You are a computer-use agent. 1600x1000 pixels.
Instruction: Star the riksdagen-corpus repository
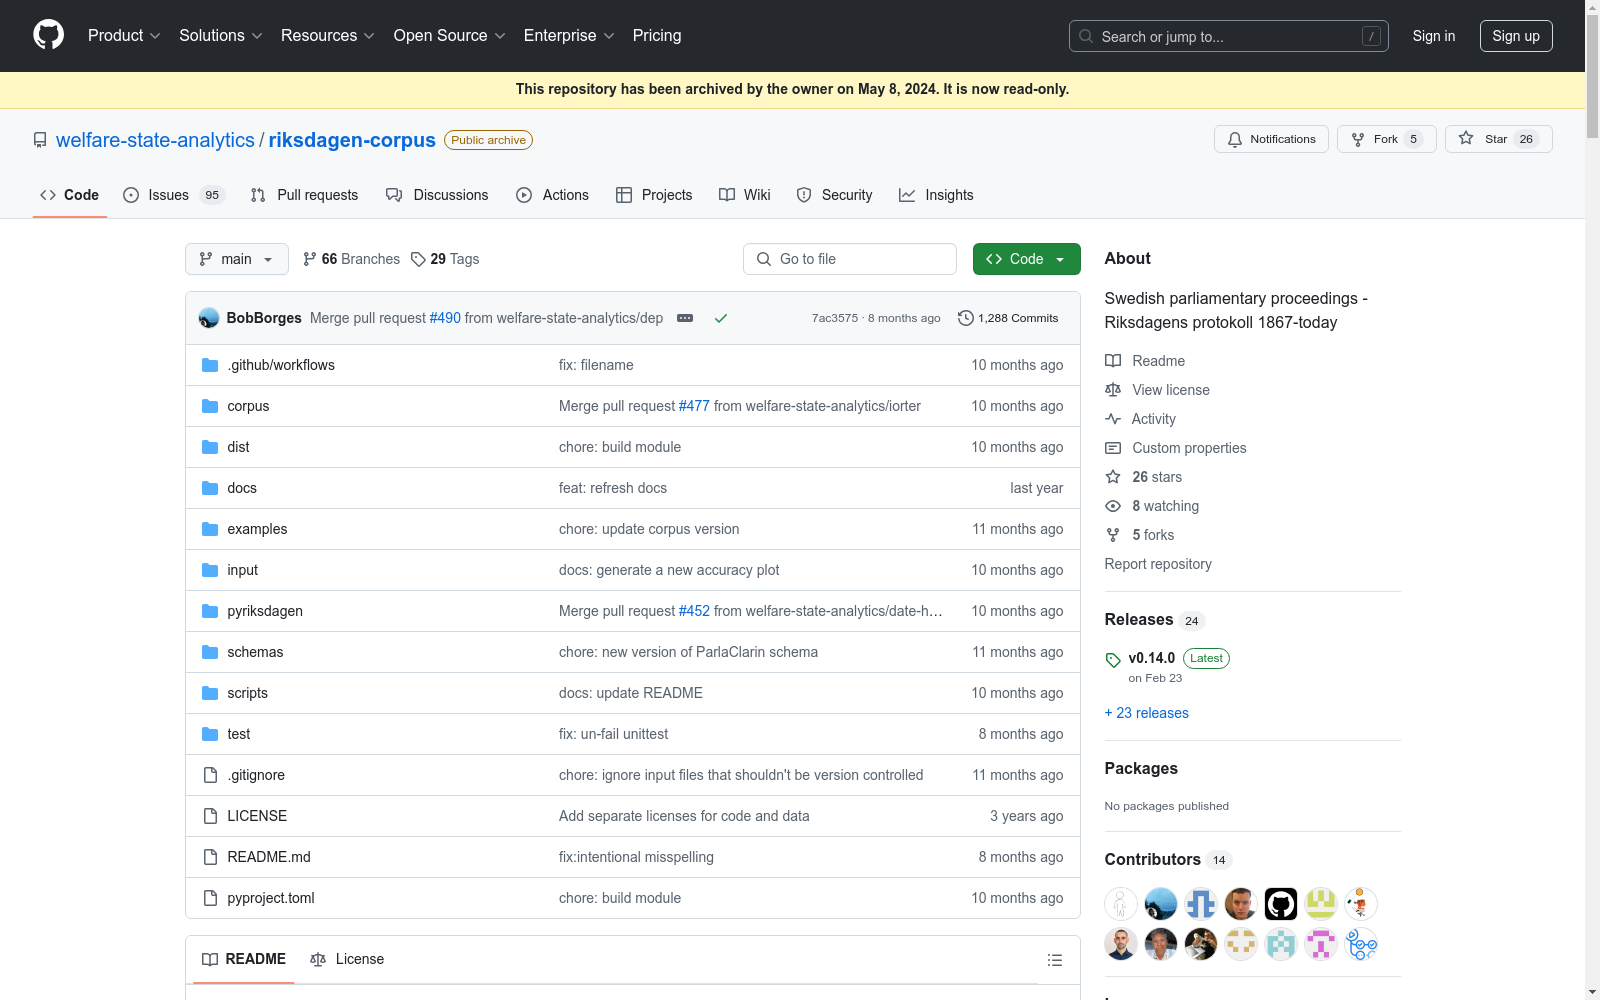[x=1498, y=139]
